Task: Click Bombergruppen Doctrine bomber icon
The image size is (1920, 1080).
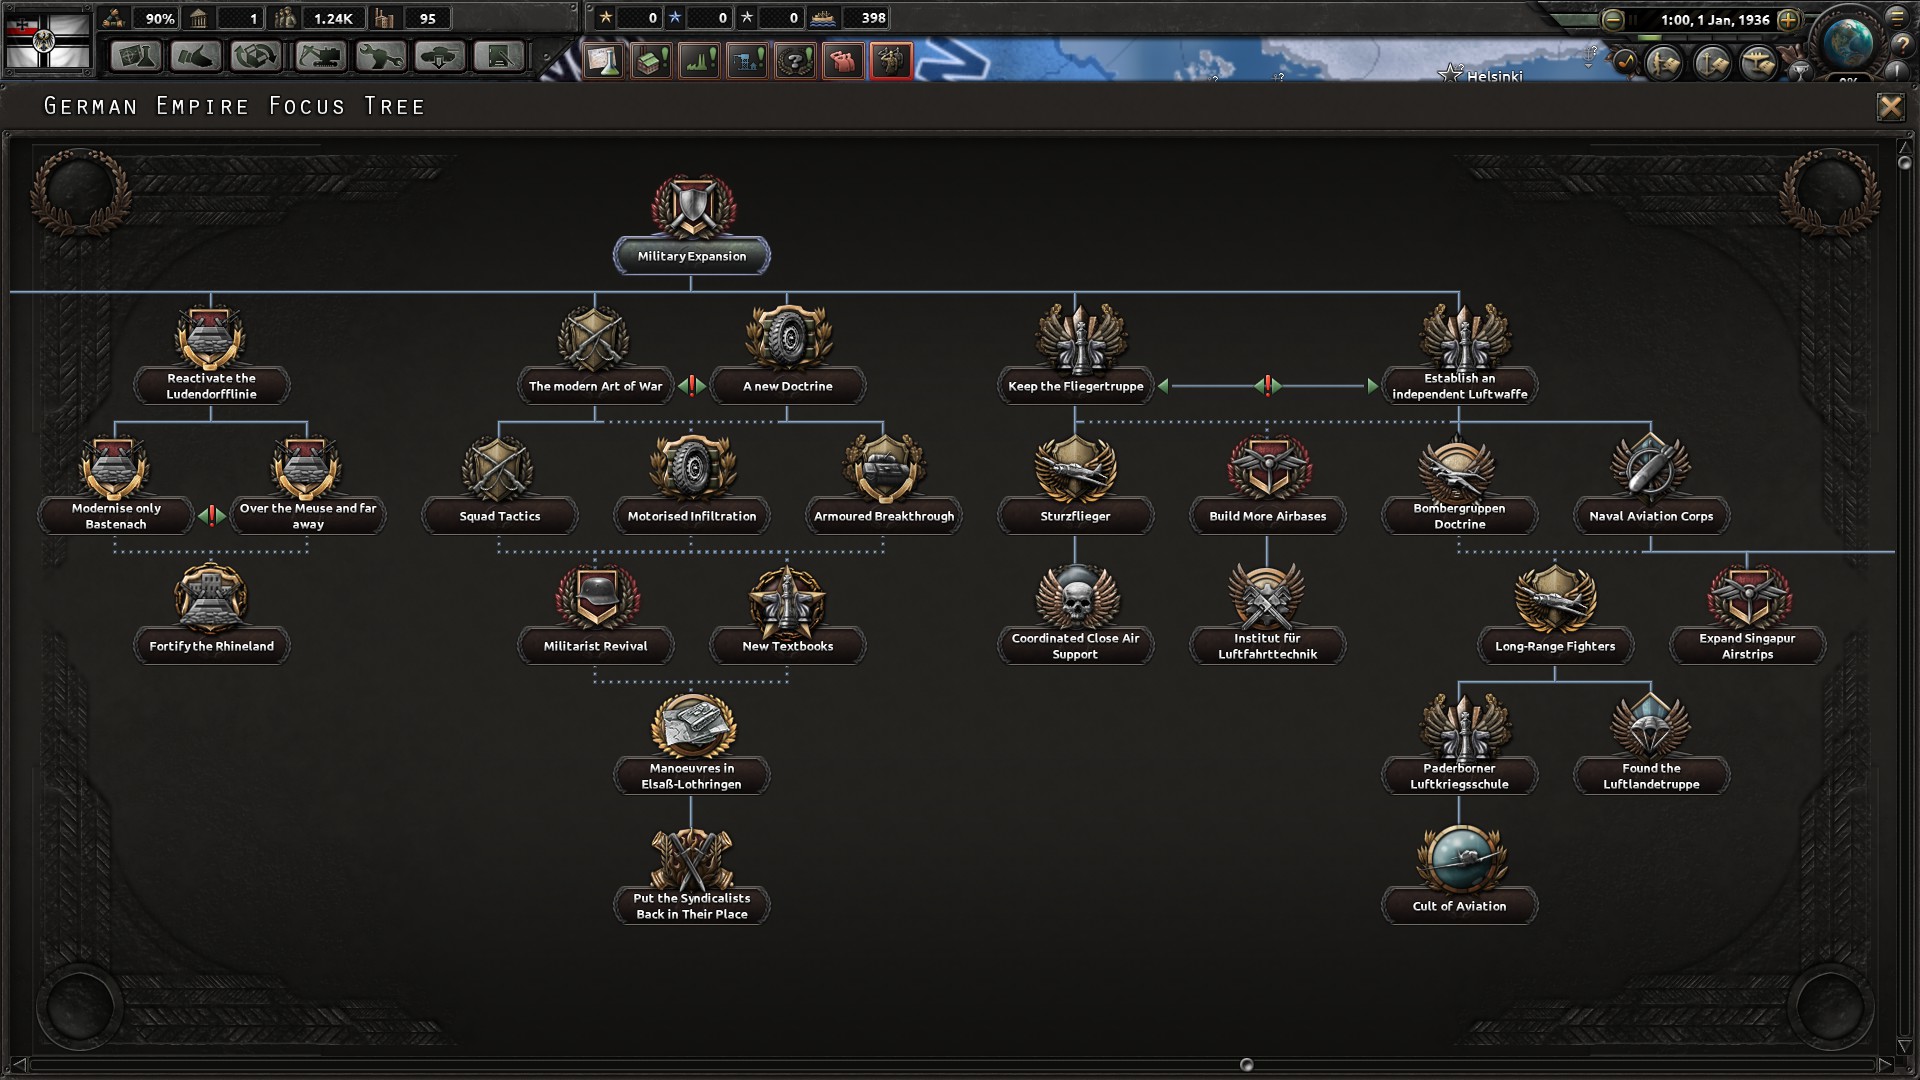Action: click(1458, 468)
